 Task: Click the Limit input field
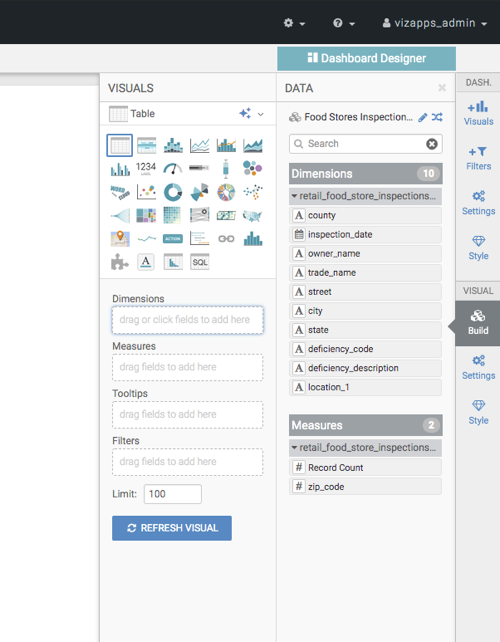[173, 494]
